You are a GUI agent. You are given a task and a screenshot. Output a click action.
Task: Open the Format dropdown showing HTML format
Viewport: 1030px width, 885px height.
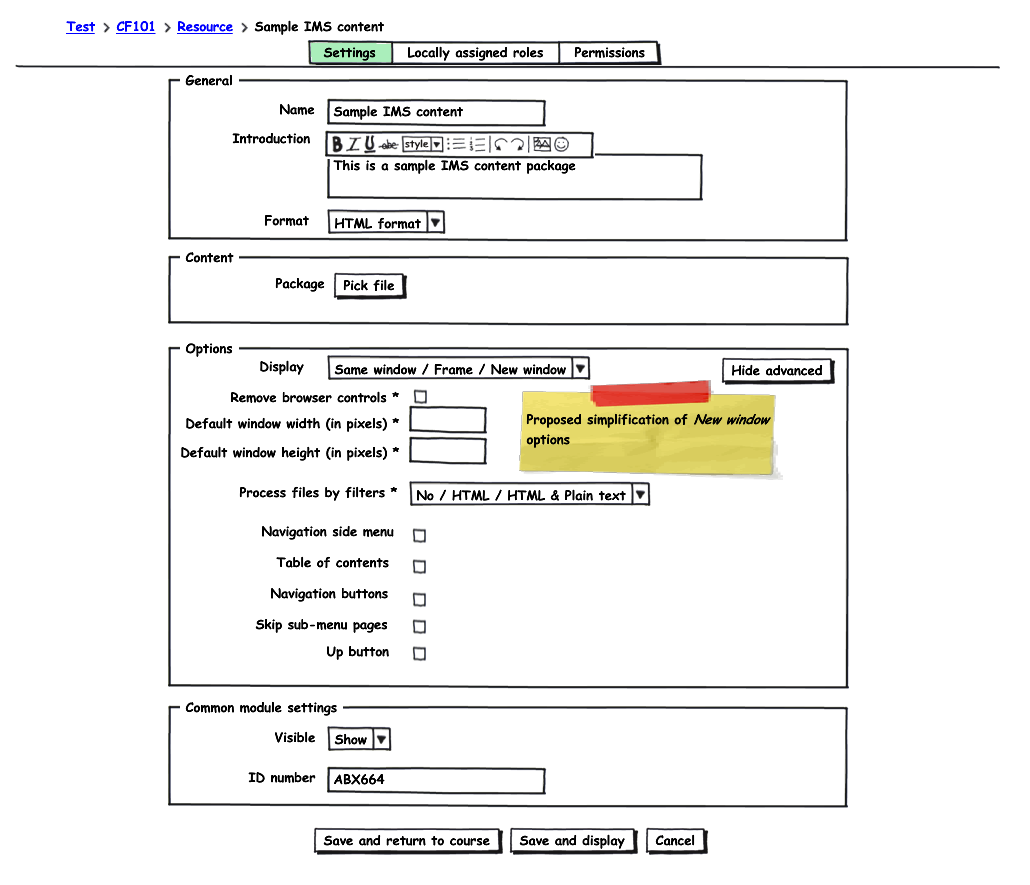(x=386, y=223)
